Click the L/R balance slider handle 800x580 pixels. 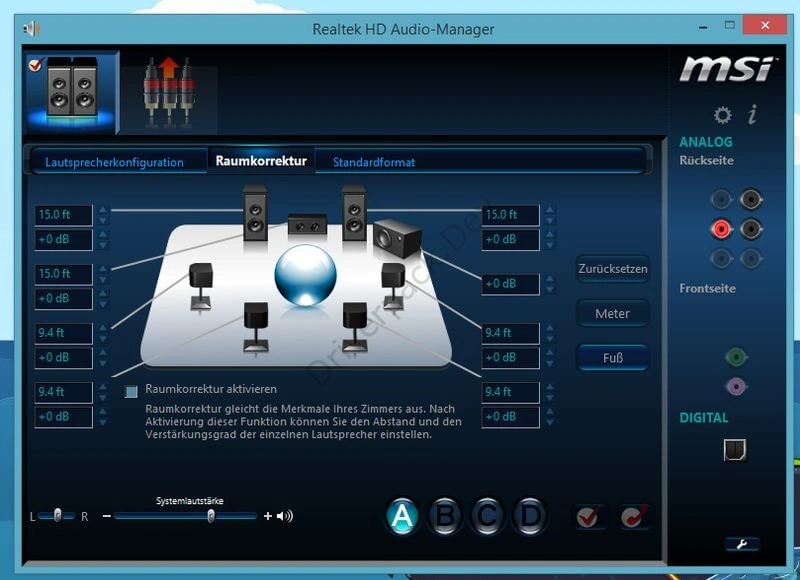coord(58,516)
